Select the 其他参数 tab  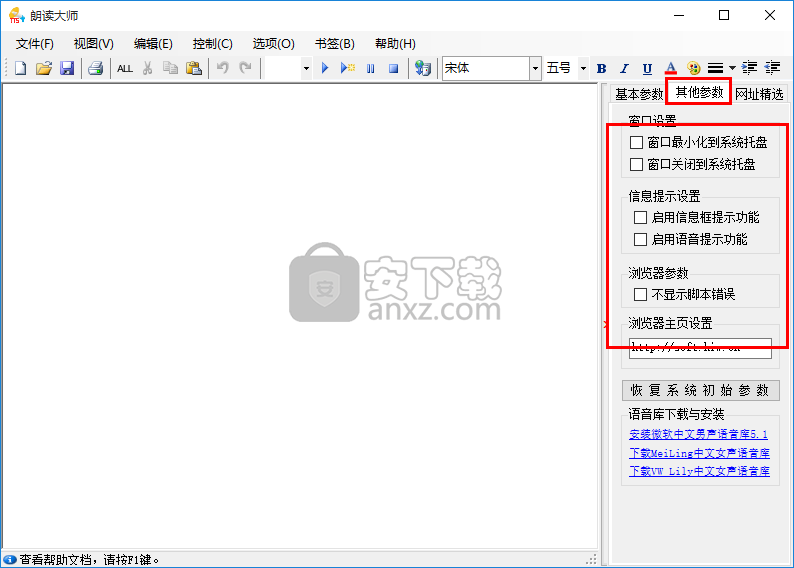point(699,92)
